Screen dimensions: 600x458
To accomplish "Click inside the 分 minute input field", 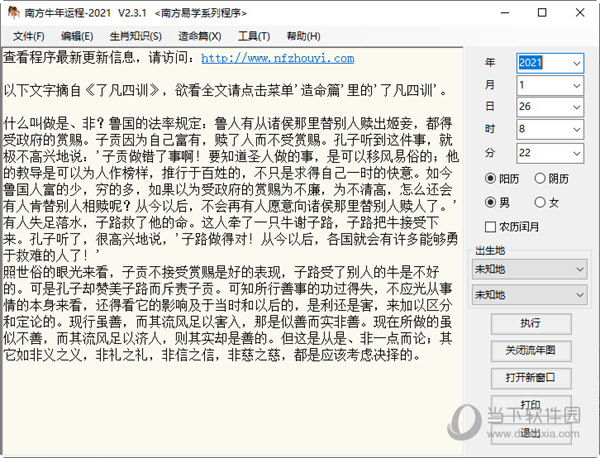I will (x=541, y=152).
